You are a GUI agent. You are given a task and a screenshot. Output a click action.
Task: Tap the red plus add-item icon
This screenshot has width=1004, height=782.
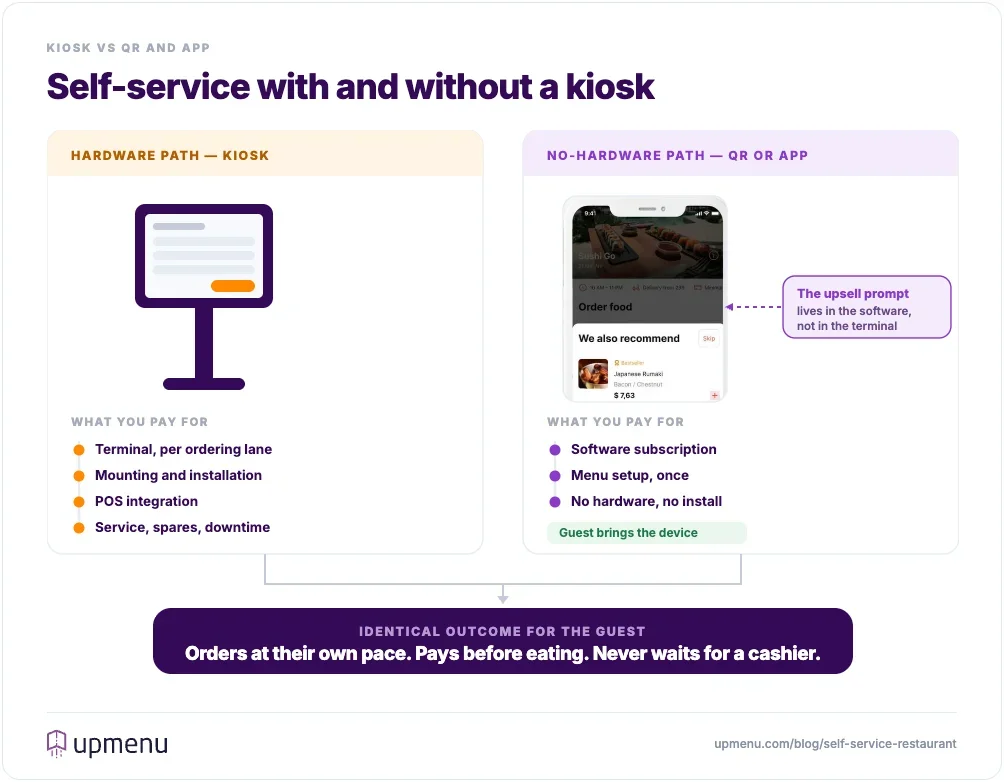coord(715,395)
